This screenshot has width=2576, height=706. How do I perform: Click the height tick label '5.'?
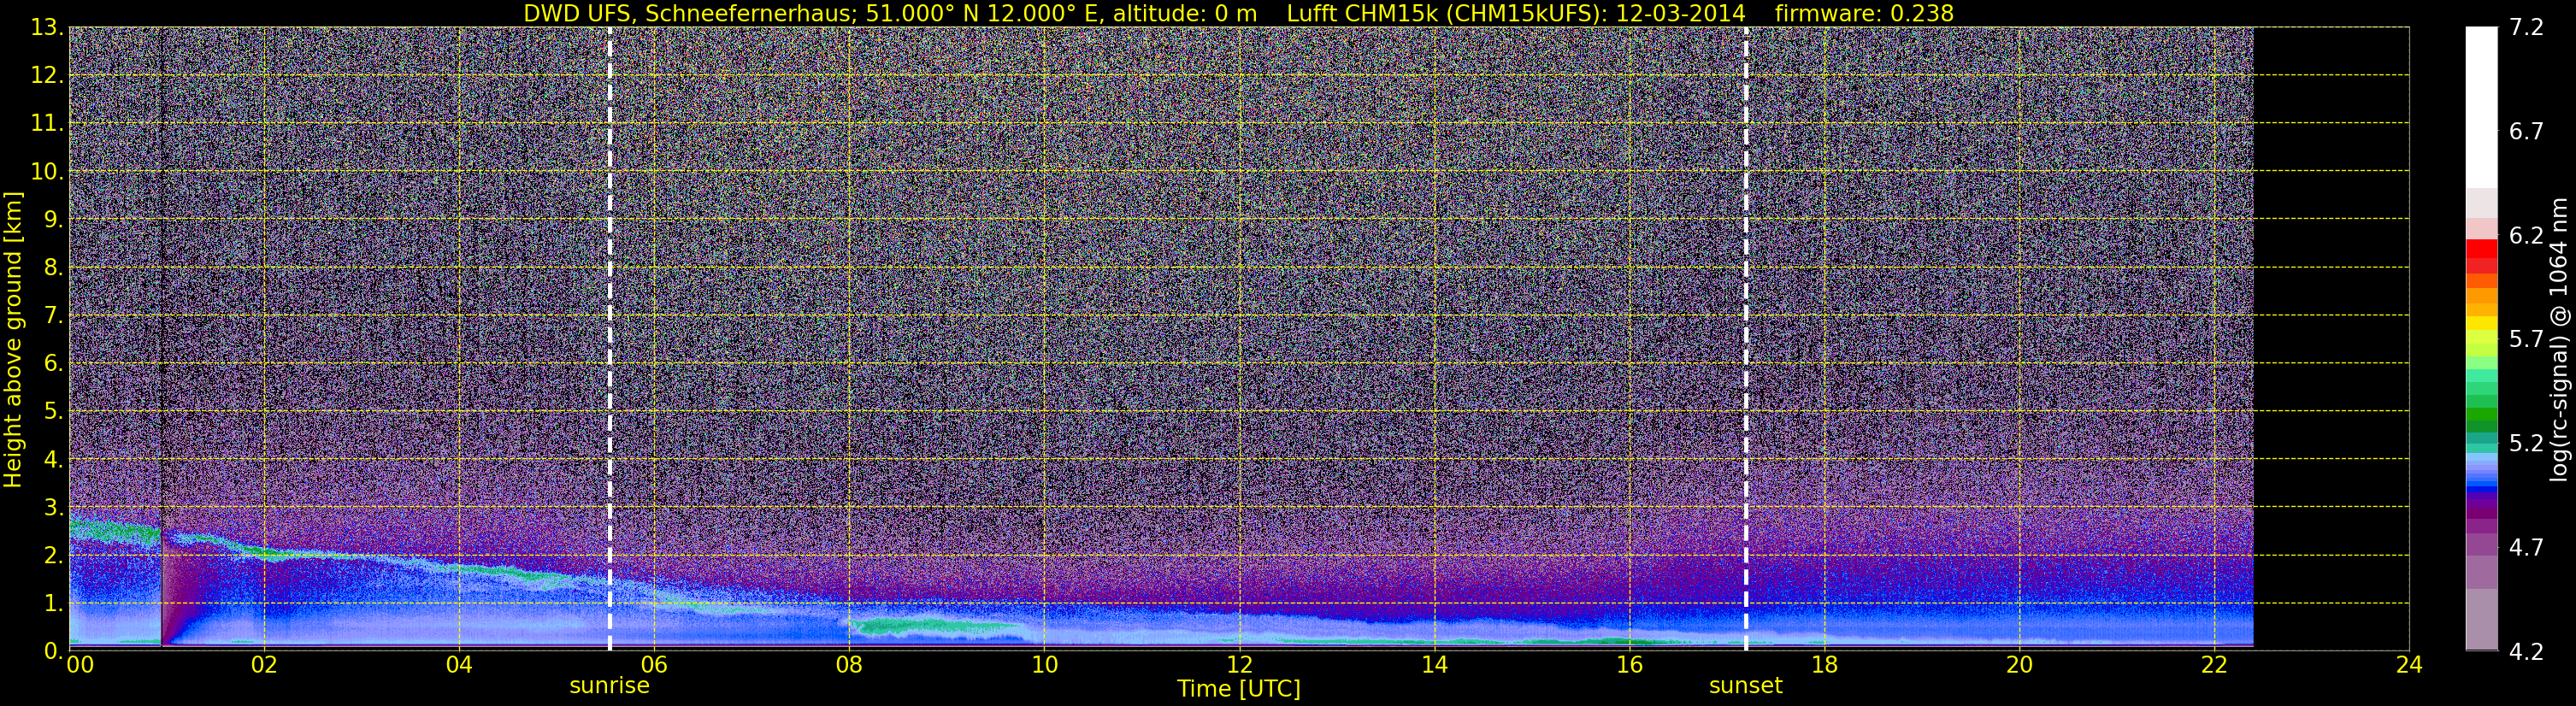click(53, 411)
